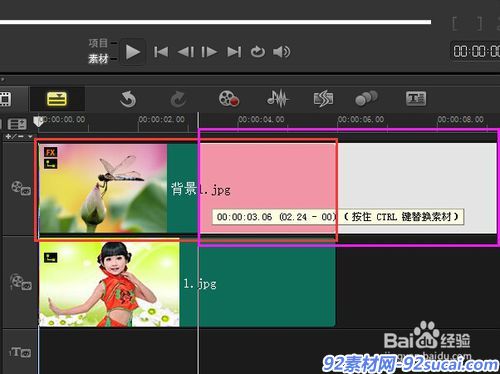Click the 1.jpg clip name label

click(200, 284)
